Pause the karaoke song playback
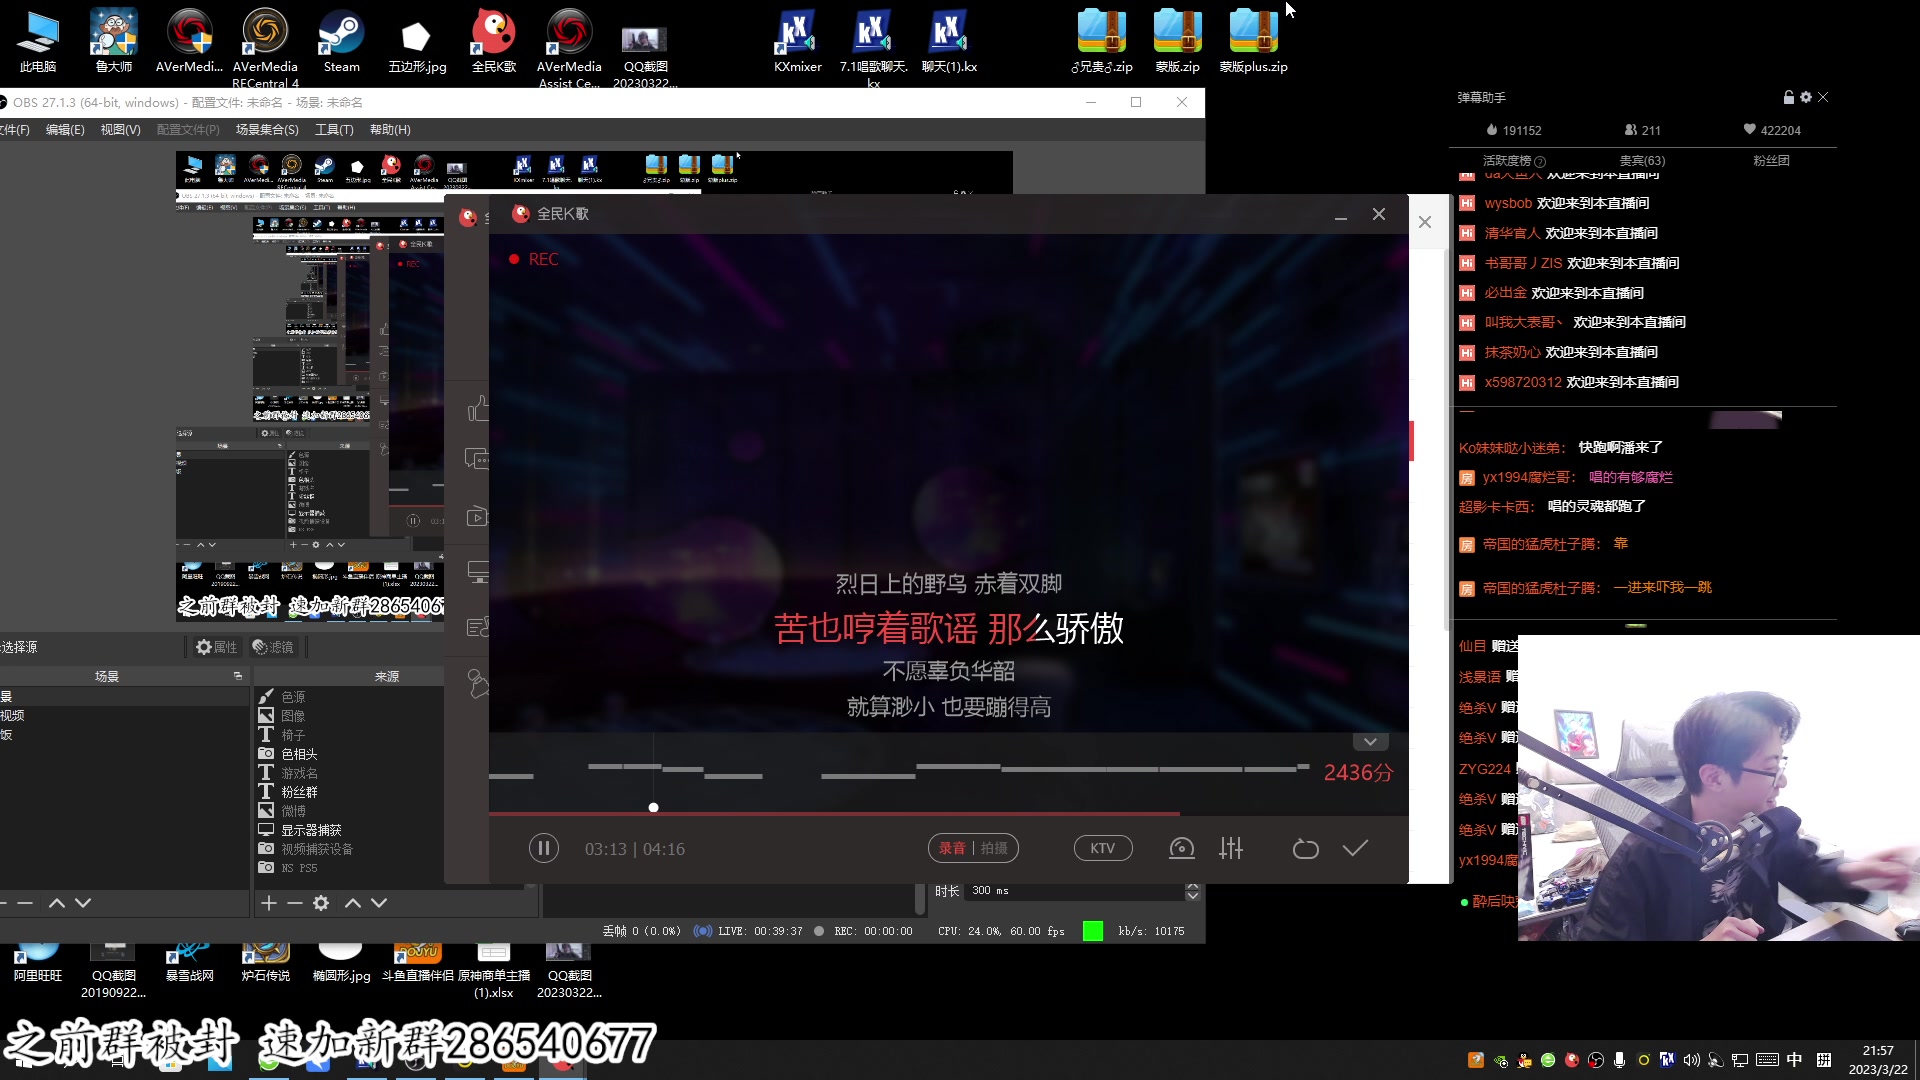 tap(543, 849)
